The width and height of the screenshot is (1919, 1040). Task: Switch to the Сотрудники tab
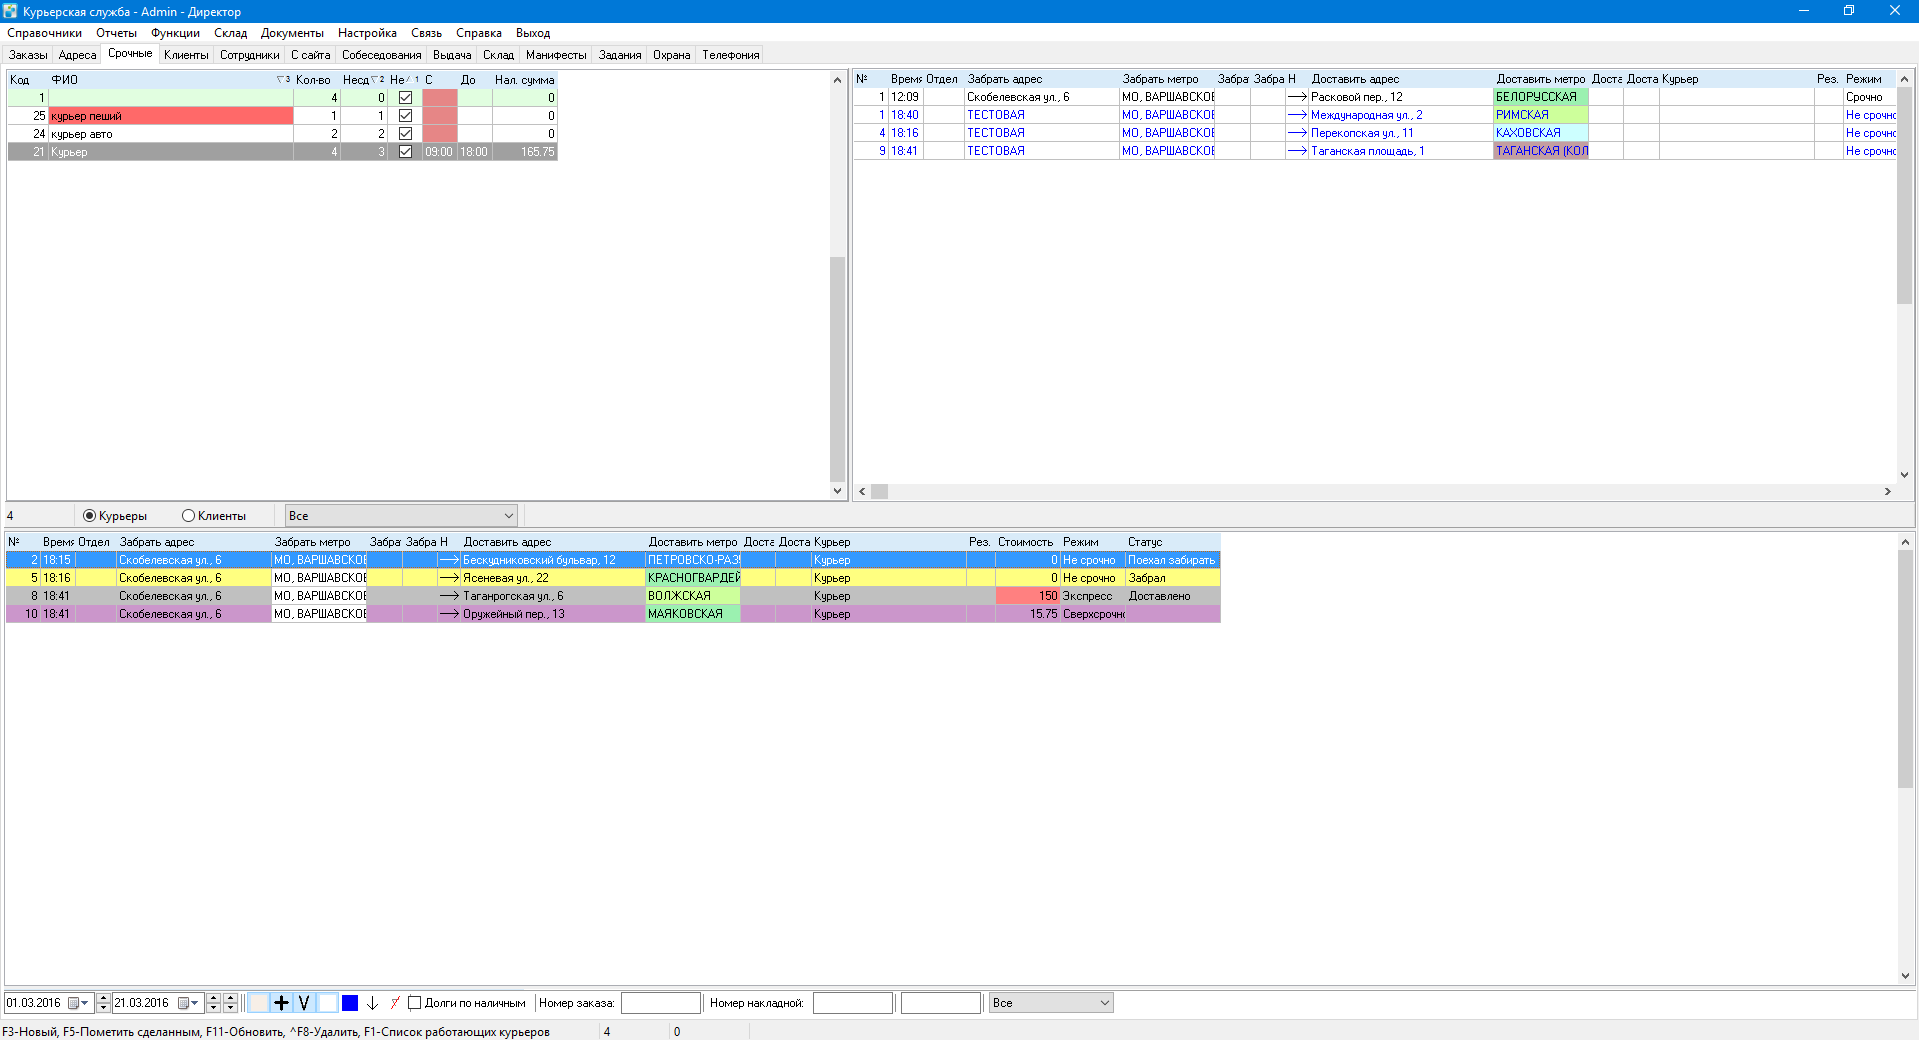click(x=249, y=55)
